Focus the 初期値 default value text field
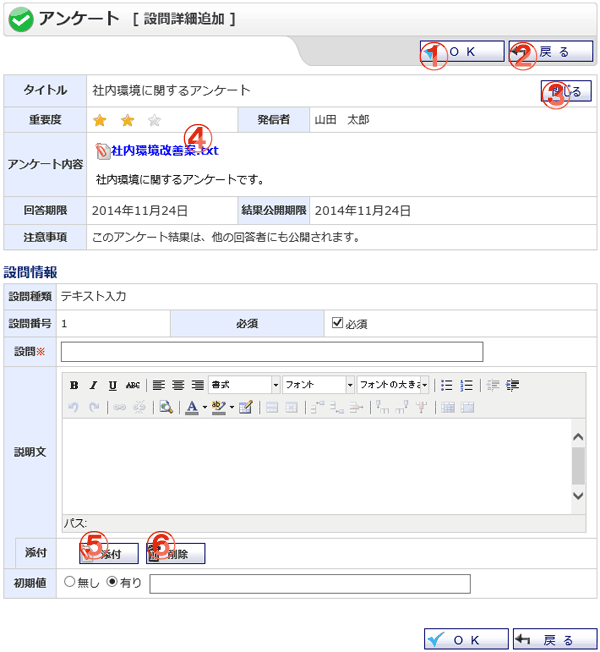Image resolution: width=600 pixels, height=652 pixels. pyautogui.click(x=310, y=584)
